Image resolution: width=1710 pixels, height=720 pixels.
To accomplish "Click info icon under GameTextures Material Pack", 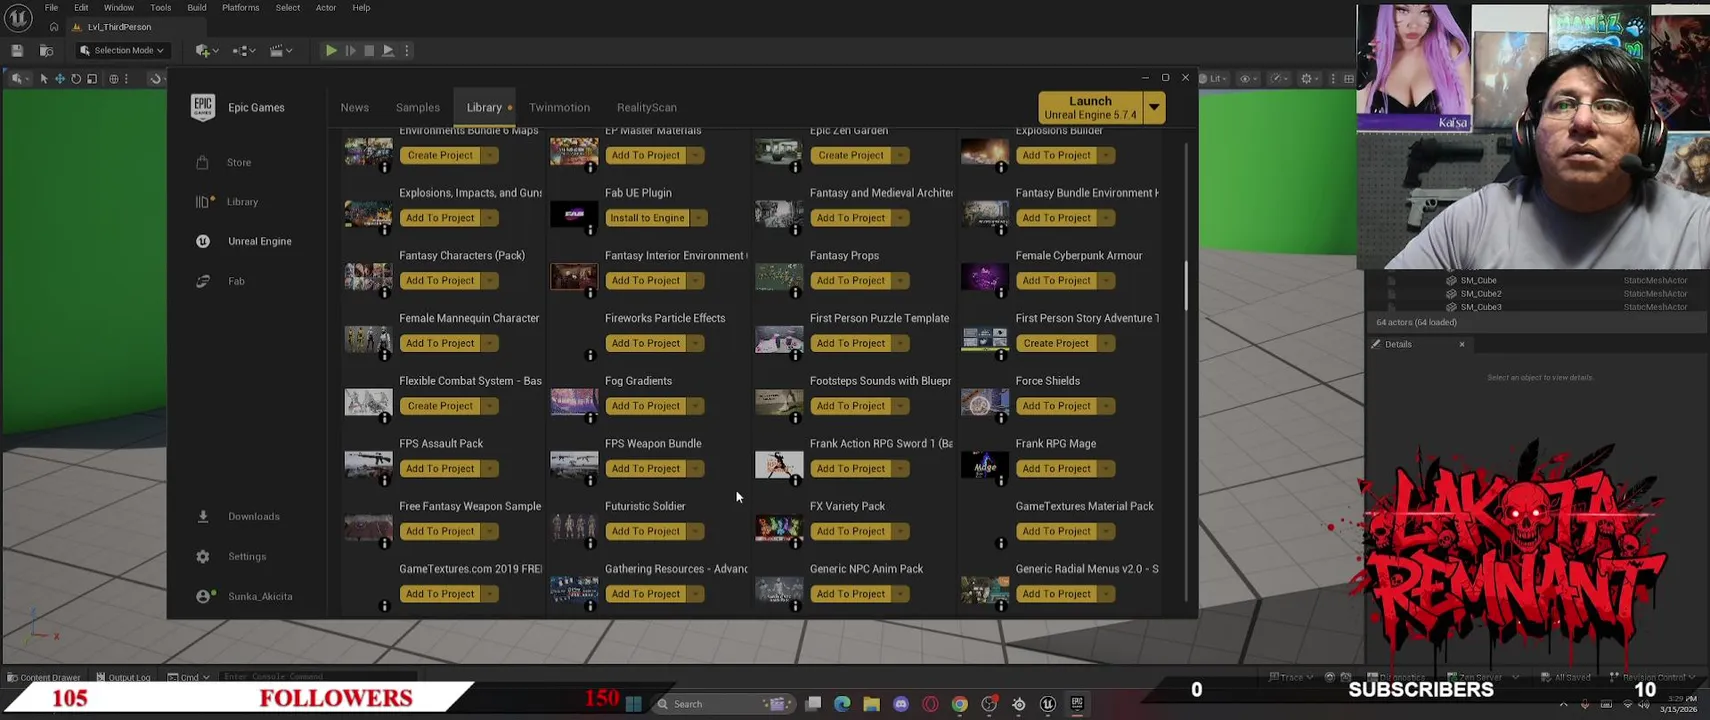I will pyautogui.click(x=1001, y=543).
